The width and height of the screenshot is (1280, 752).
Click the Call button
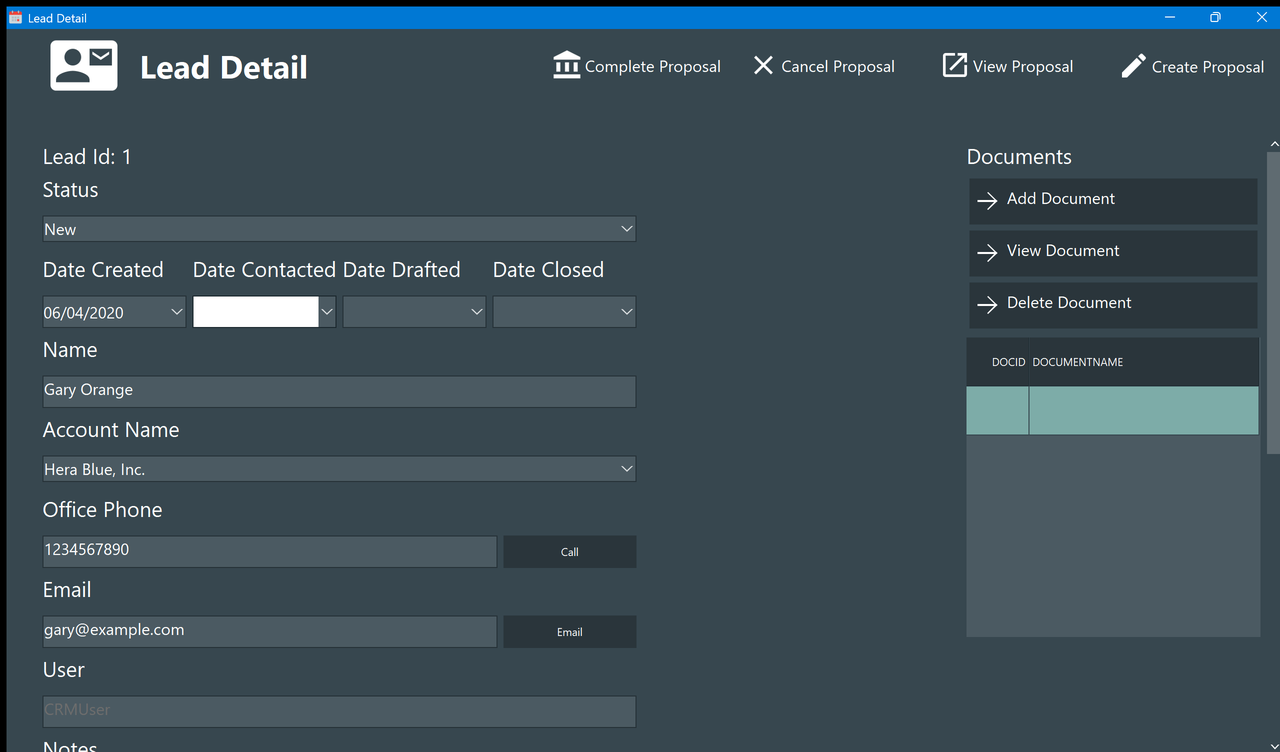570,552
